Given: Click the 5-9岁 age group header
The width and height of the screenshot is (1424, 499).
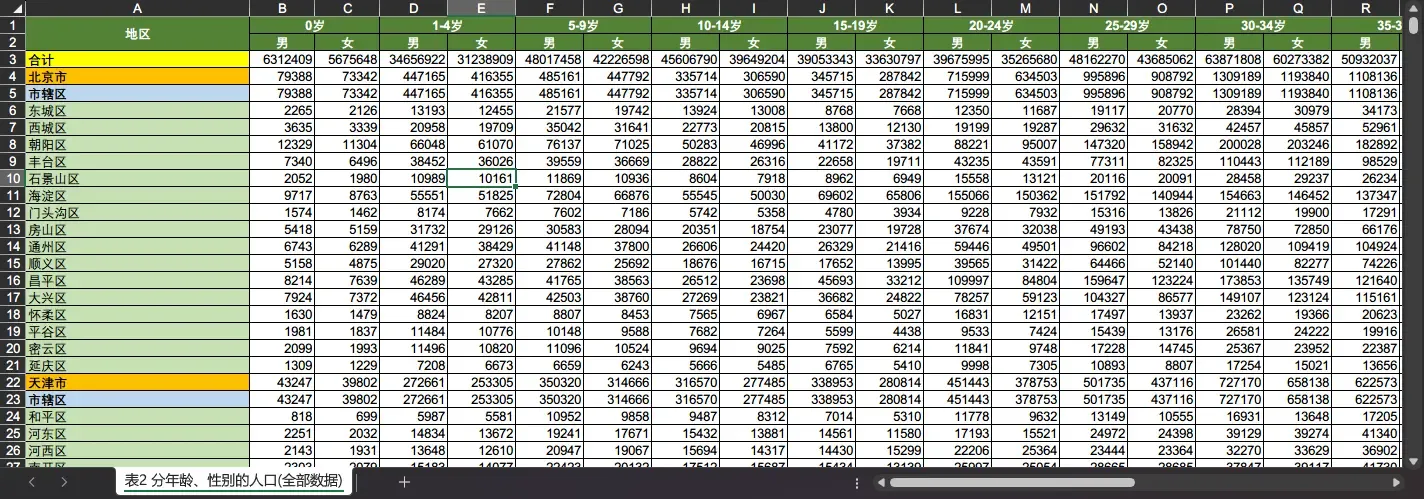Looking at the screenshot, I should point(584,25).
